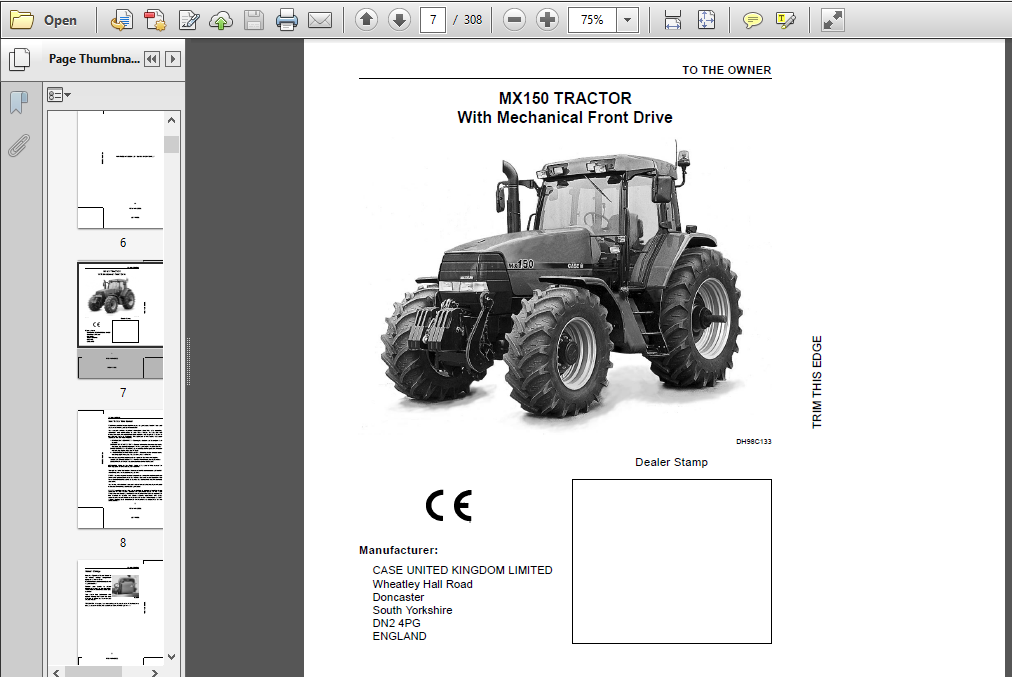The image size is (1012, 677).
Task: Click the Open folder button
Action: pos(43,20)
